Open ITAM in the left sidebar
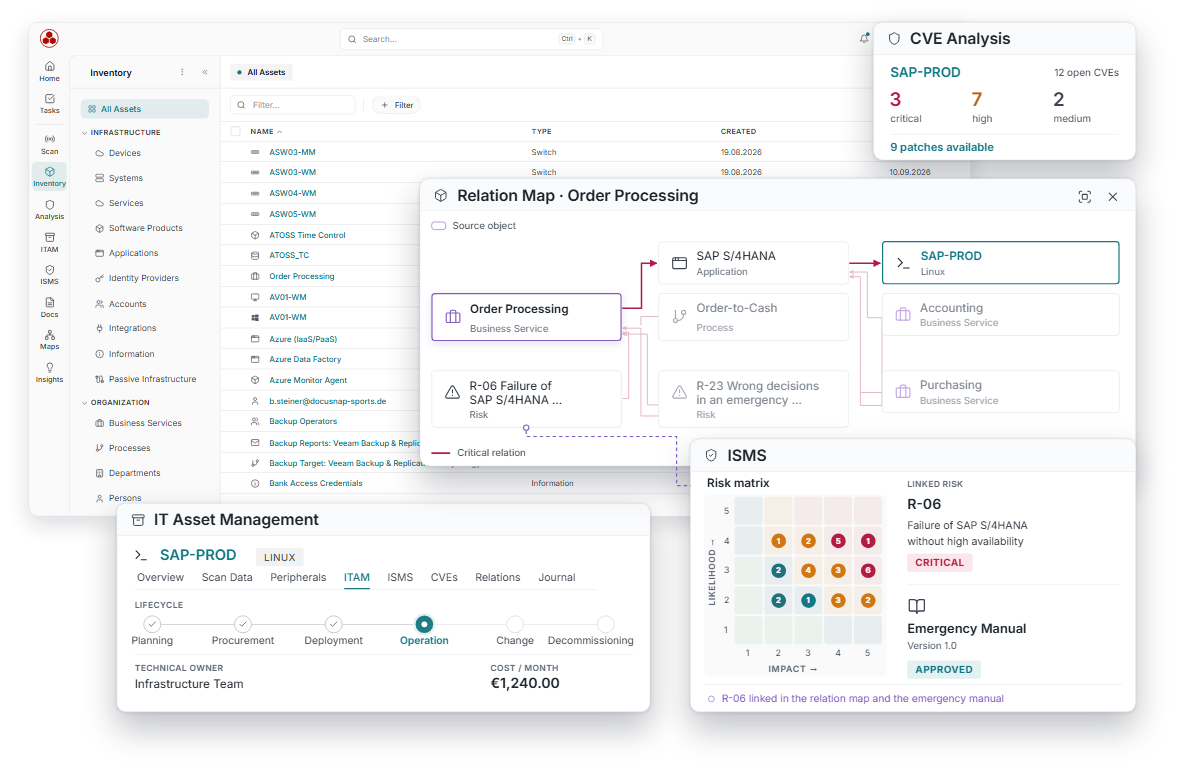 click(50, 242)
